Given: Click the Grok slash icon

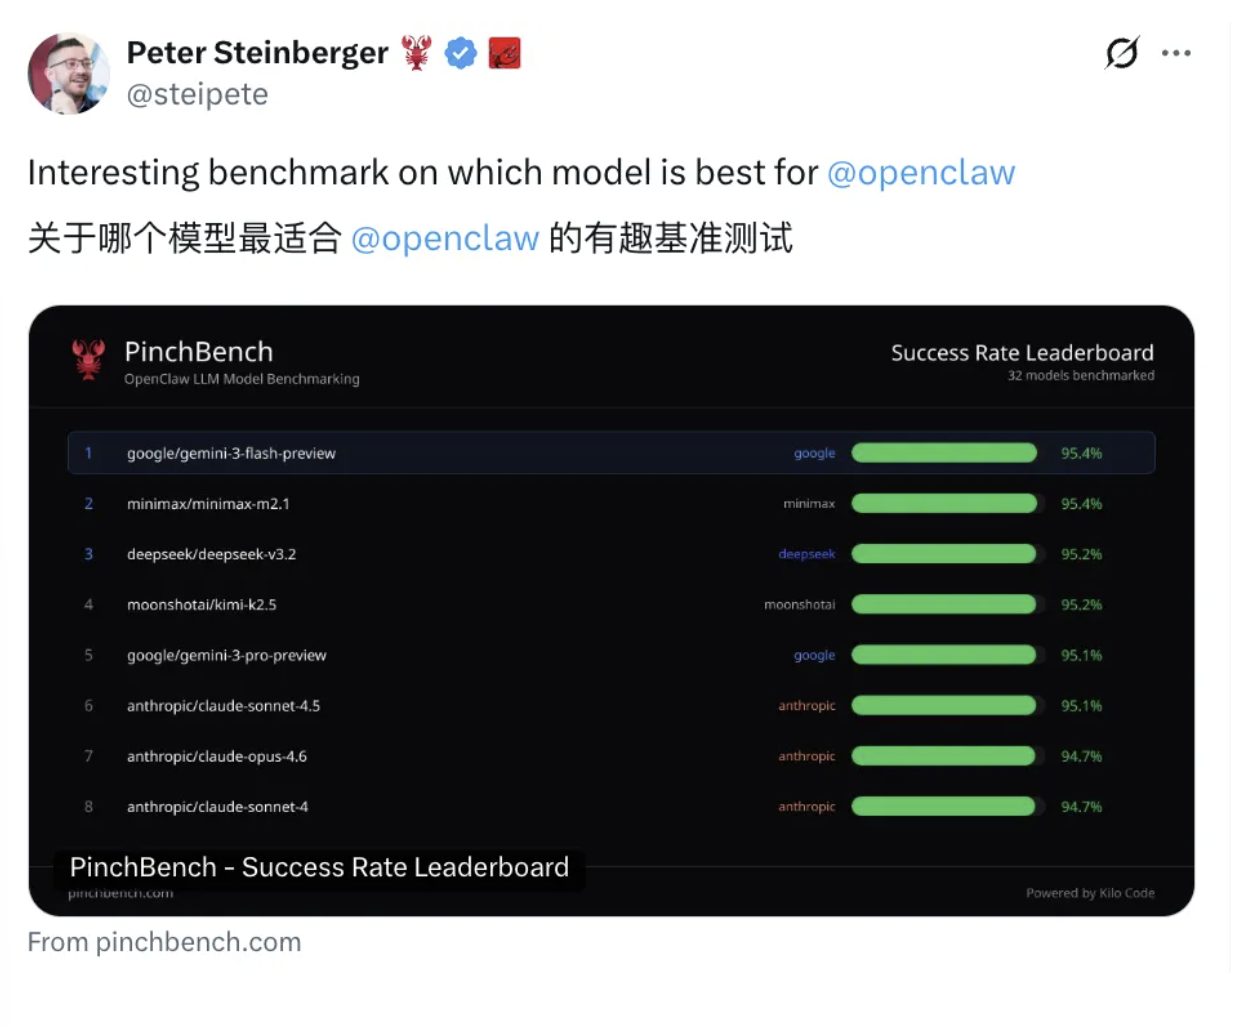Looking at the screenshot, I should [x=1122, y=52].
